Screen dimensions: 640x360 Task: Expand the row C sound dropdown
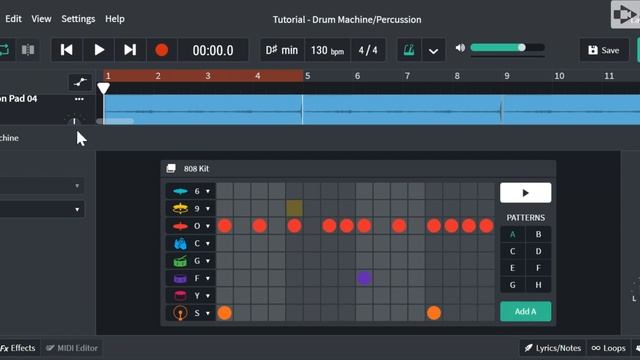click(208, 244)
